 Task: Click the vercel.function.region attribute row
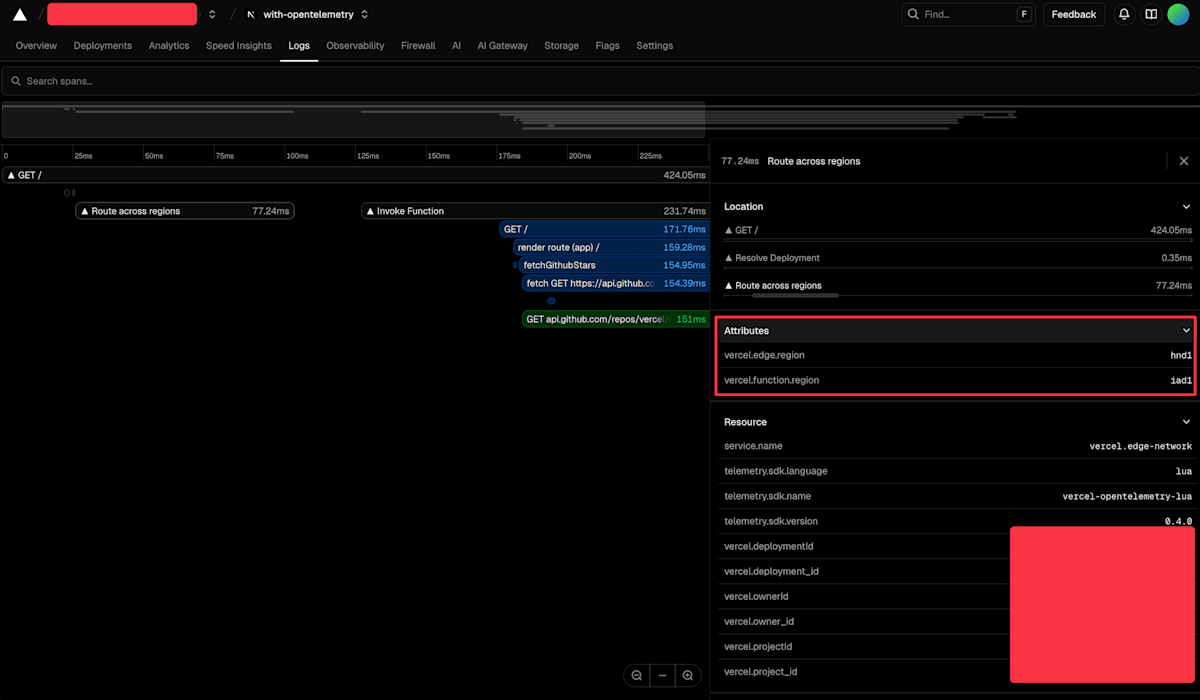(958, 380)
